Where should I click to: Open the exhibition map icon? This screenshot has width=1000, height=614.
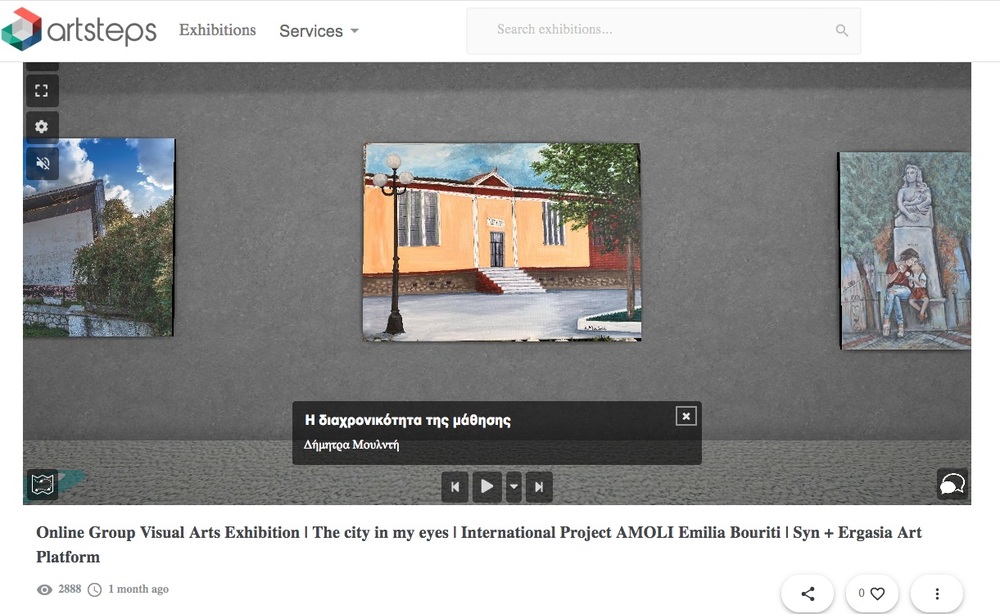coord(42,484)
